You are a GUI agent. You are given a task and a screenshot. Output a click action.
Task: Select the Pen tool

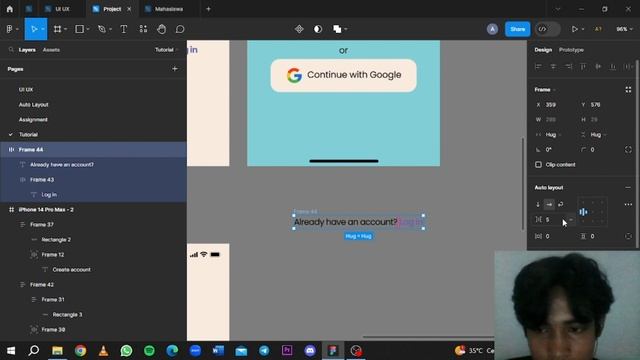click(102, 29)
